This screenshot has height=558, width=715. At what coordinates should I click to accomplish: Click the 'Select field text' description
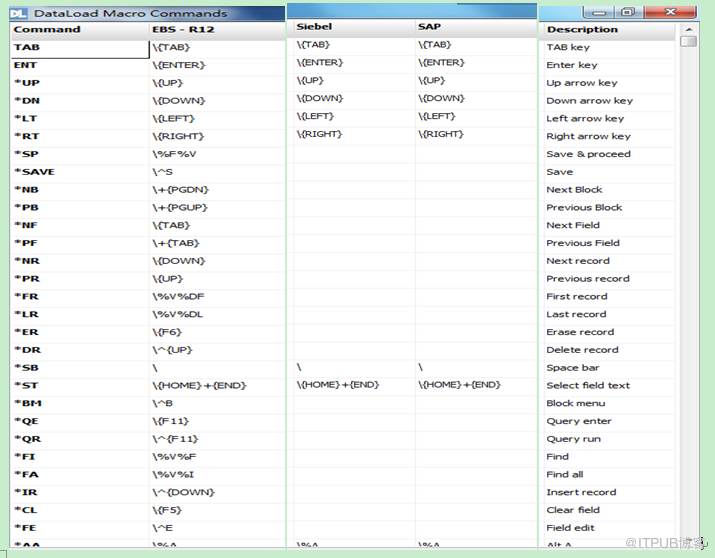tap(588, 385)
